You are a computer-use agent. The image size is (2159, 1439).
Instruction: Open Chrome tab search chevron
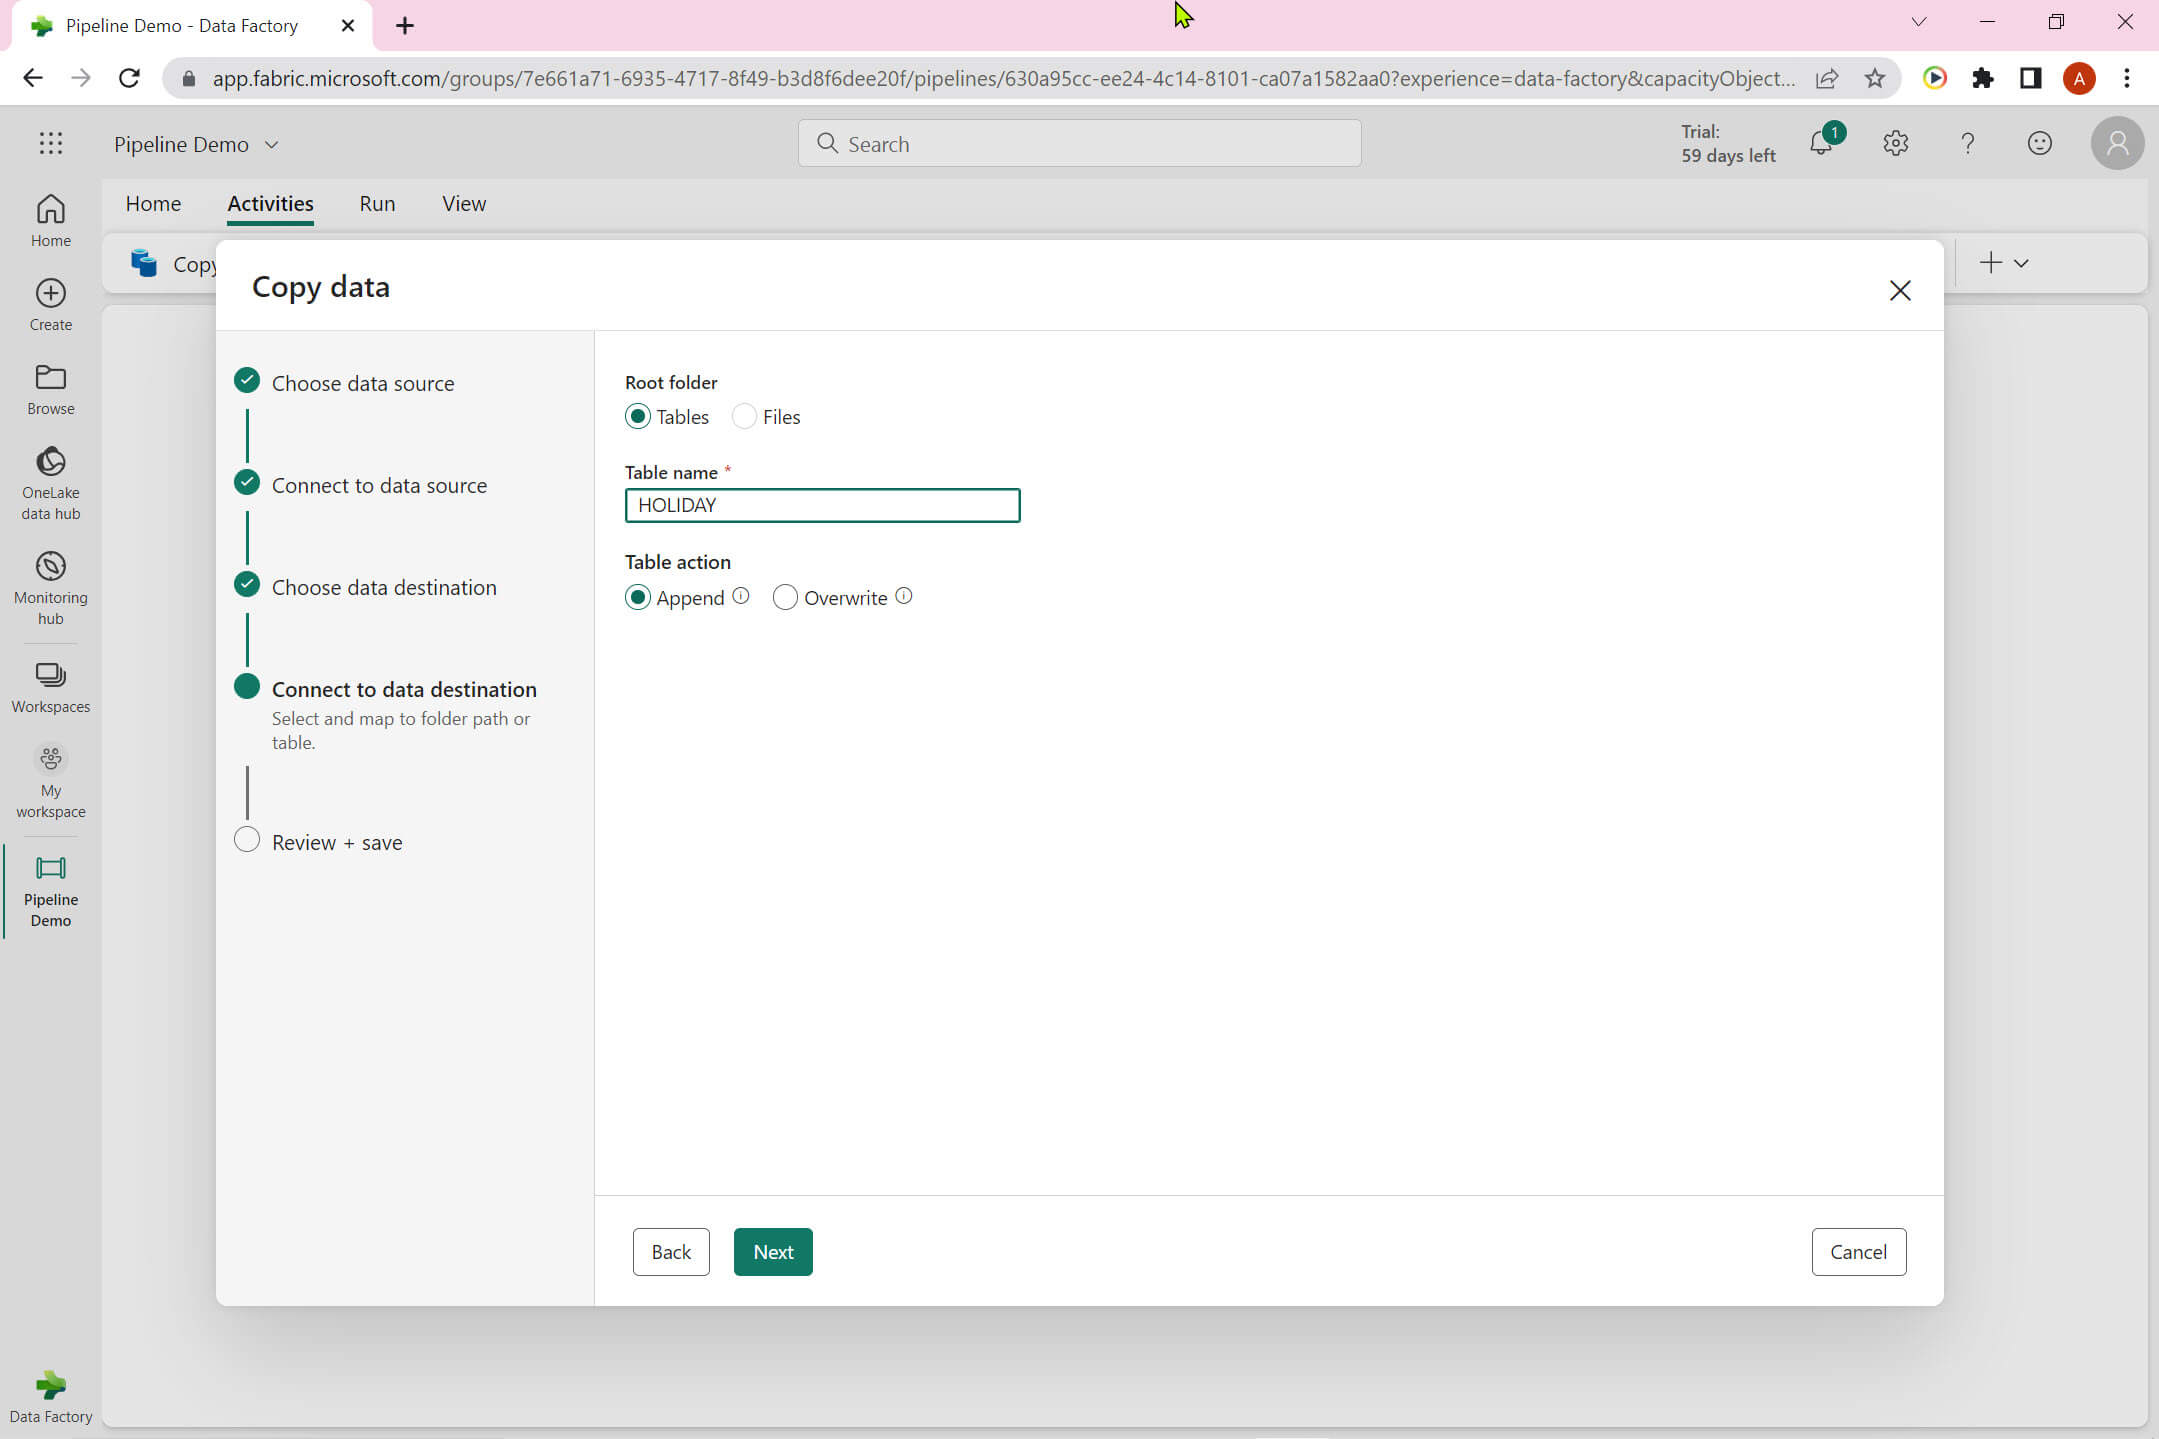1918,22
